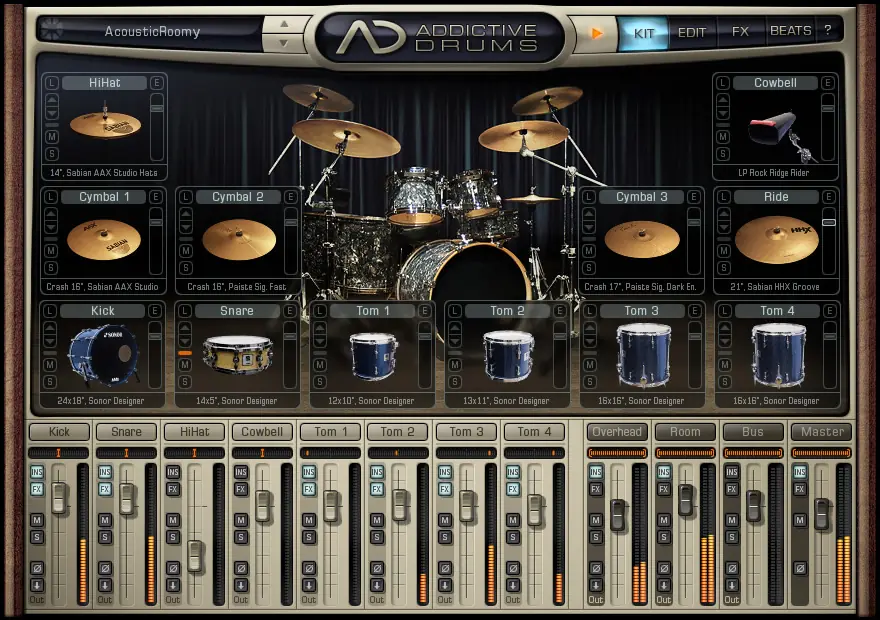
Task: Select previous preset with the up arrow
Action: pos(284,24)
